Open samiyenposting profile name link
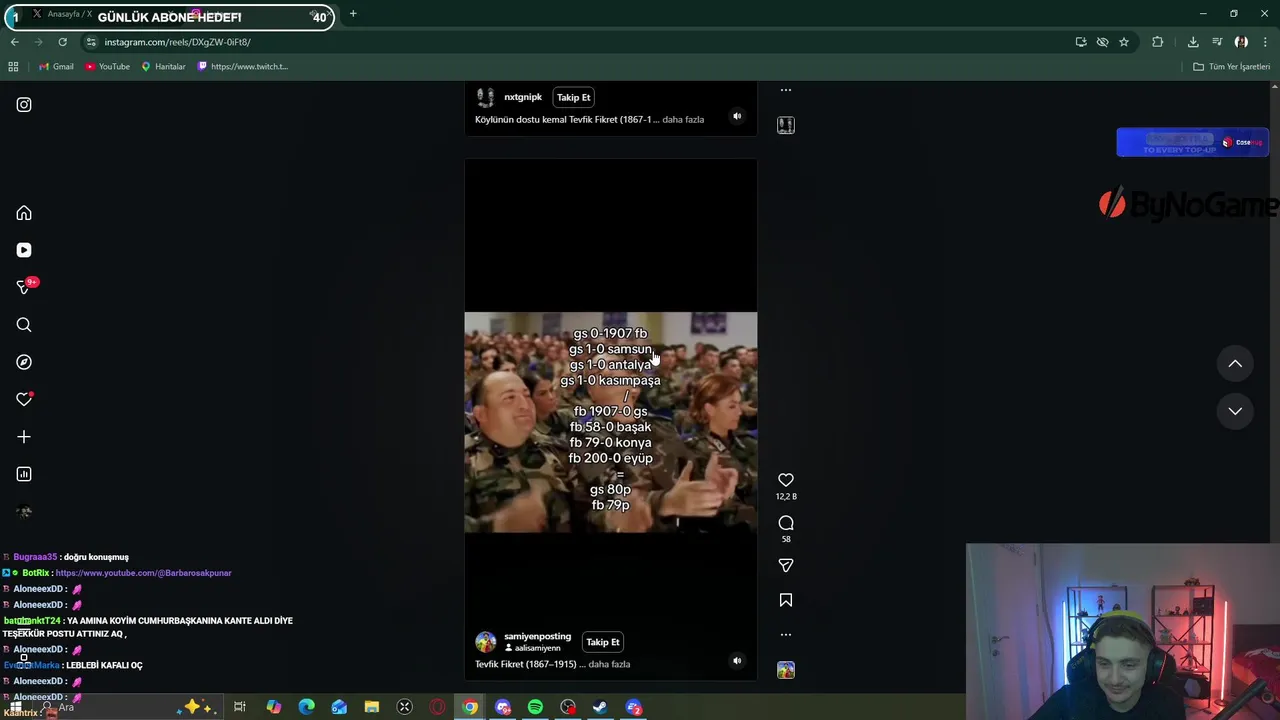This screenshot has width=1280, height=720. click(537, 636)
